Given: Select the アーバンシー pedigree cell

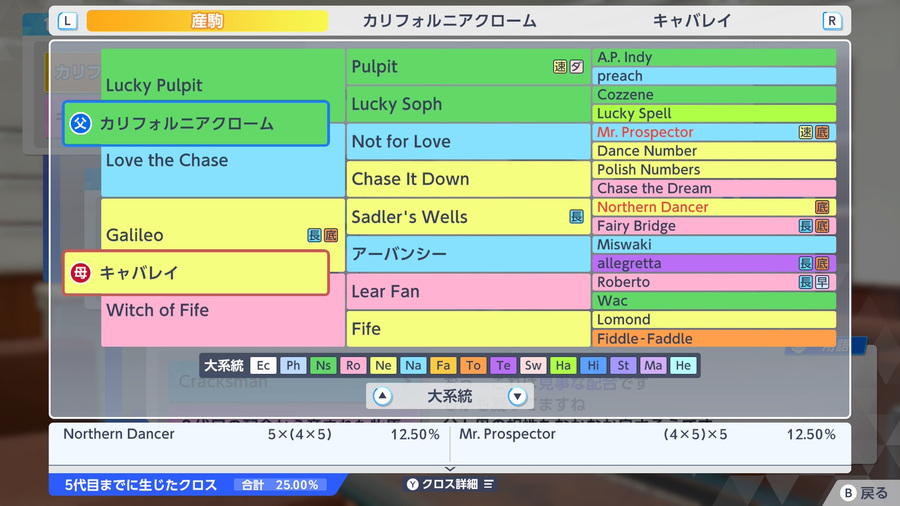Looking at the screenshot, I should coord(468,254).
